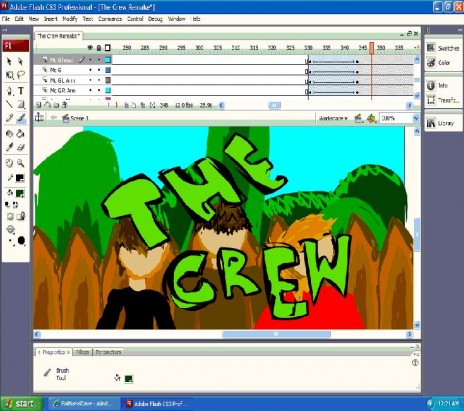Image resolution: width=464 pixels, height=411 pixels.
Task: Select the Mc GL Arm layer
Action: click(x=62, y=80)
